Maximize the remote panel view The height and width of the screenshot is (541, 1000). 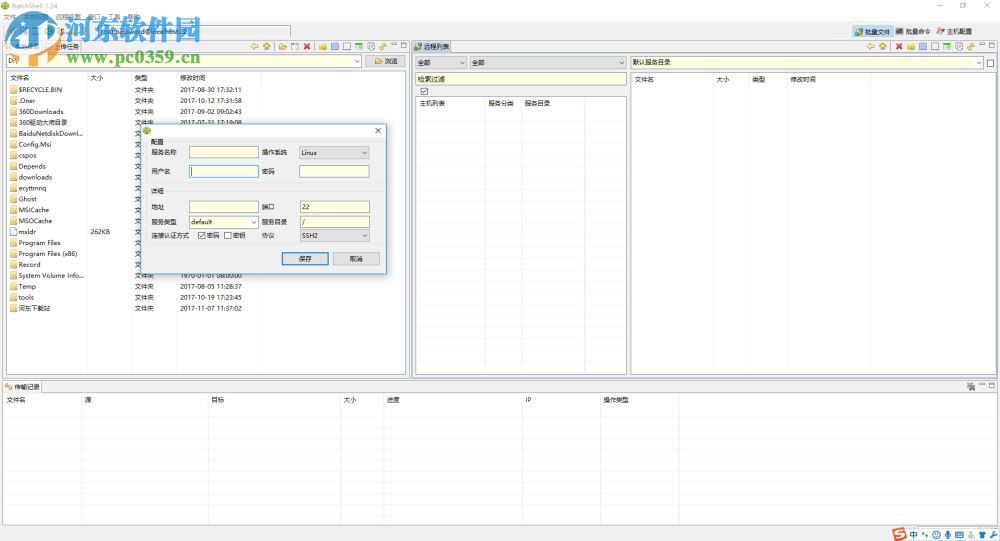tap(992, 45)
